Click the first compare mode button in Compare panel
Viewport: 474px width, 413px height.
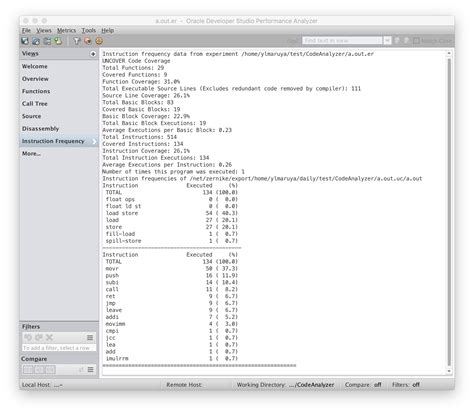tap(28, 370)
